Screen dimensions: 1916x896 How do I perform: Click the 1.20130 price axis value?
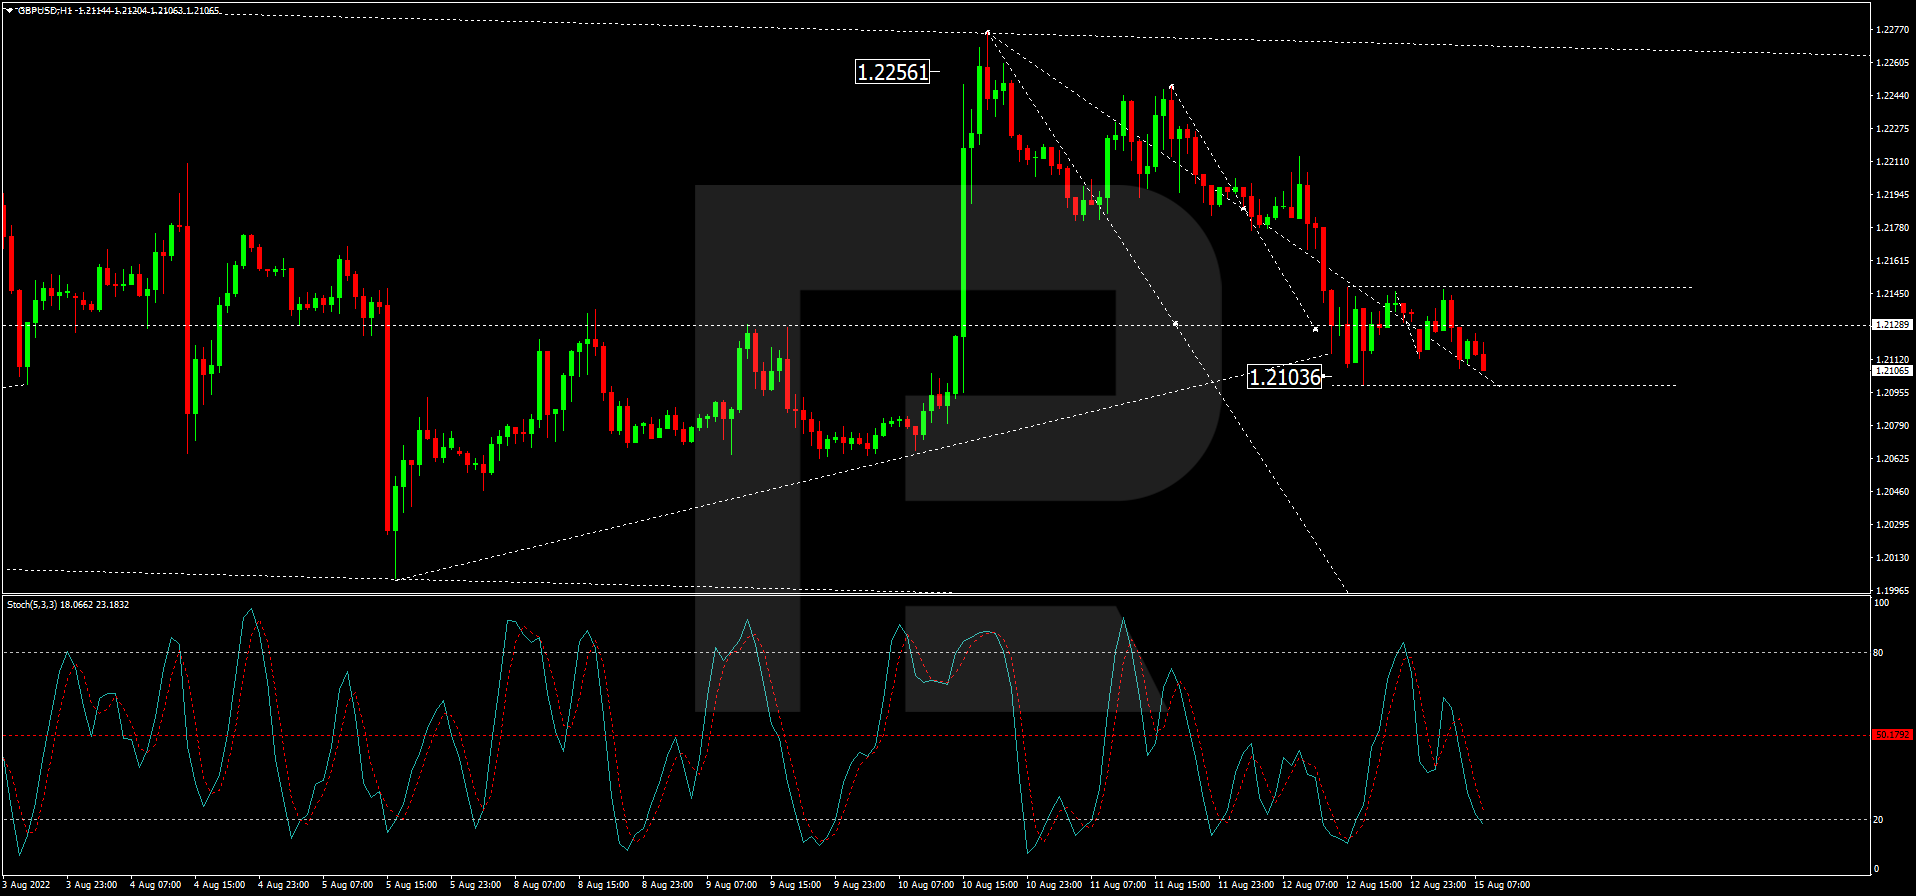1893,558
